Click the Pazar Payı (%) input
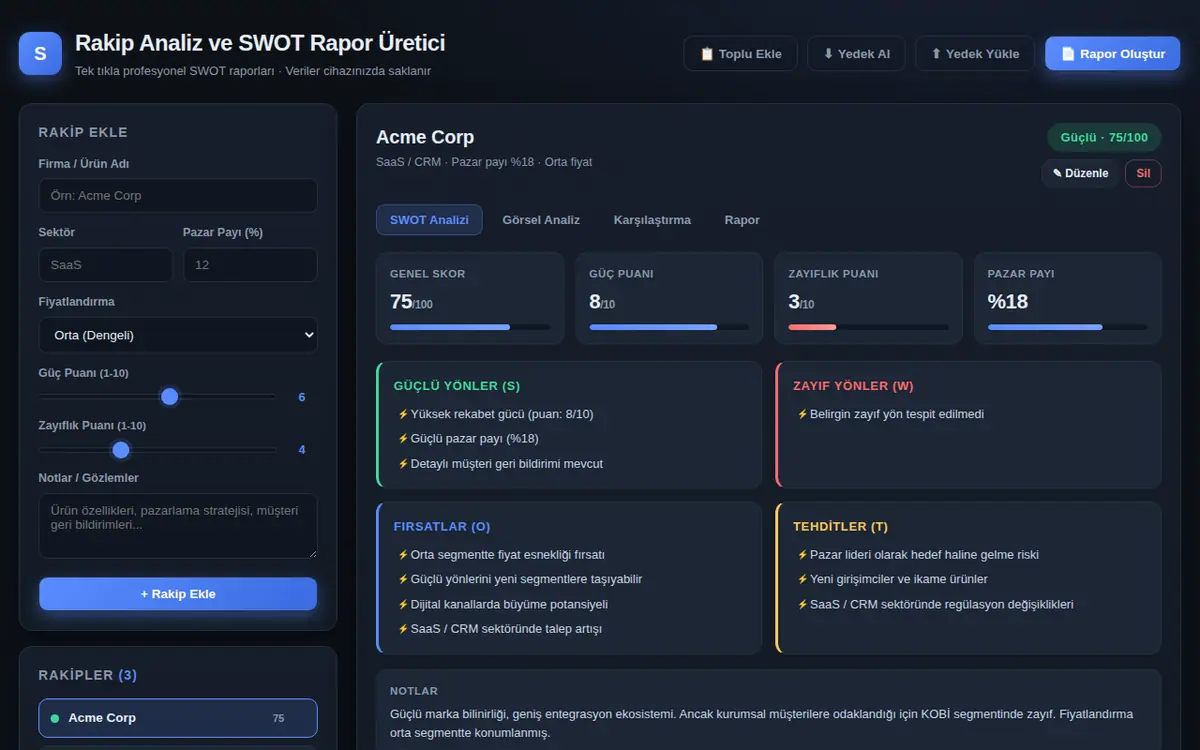The height and width of the screenshot is (750, 1200). click(x=250, y=265)
